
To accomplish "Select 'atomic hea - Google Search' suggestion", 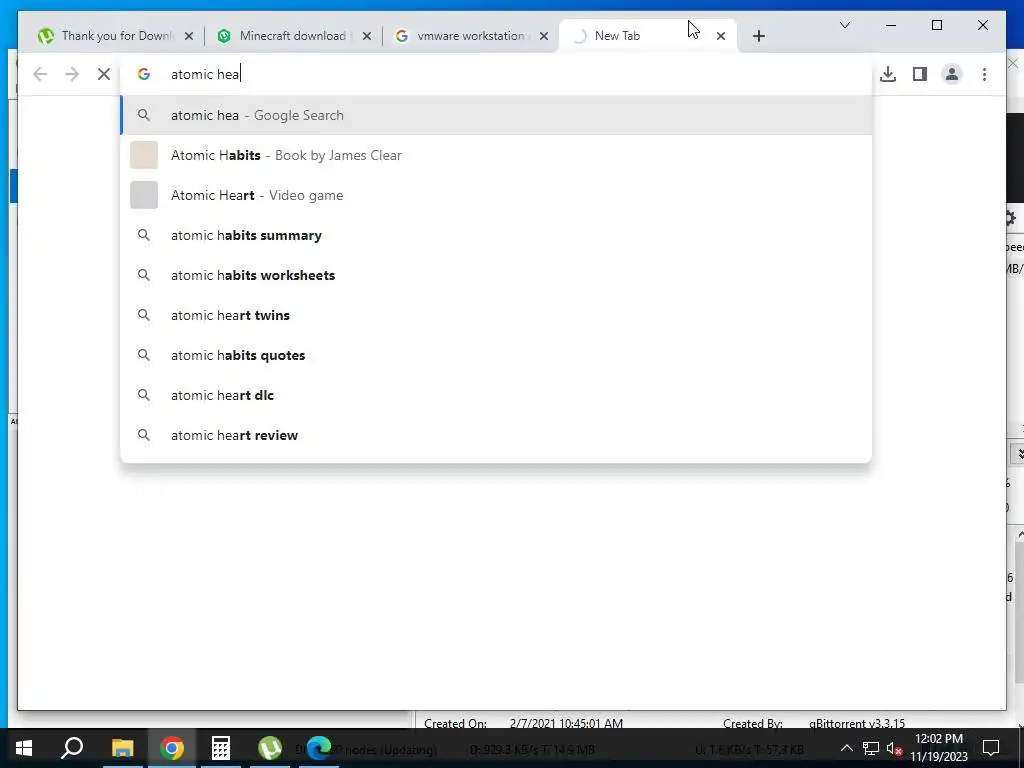I will 496,115.
